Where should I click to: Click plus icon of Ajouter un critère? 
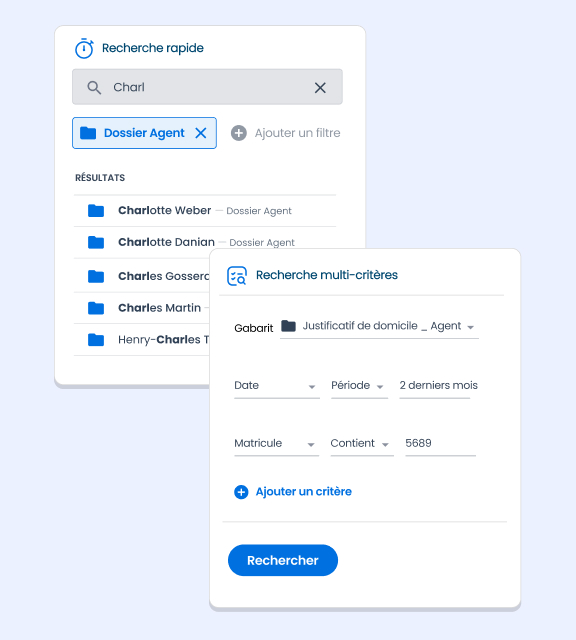coord(241,492)
